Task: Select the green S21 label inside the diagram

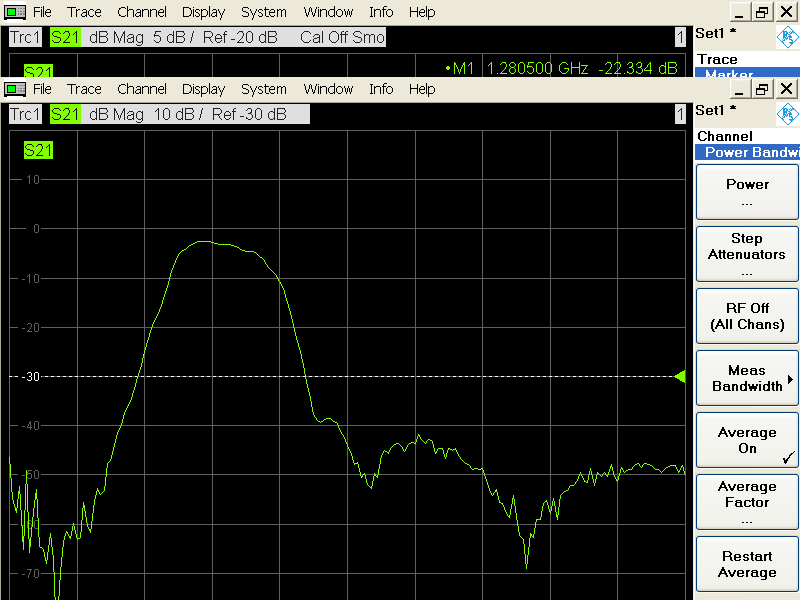Action: tap(38, 150)
